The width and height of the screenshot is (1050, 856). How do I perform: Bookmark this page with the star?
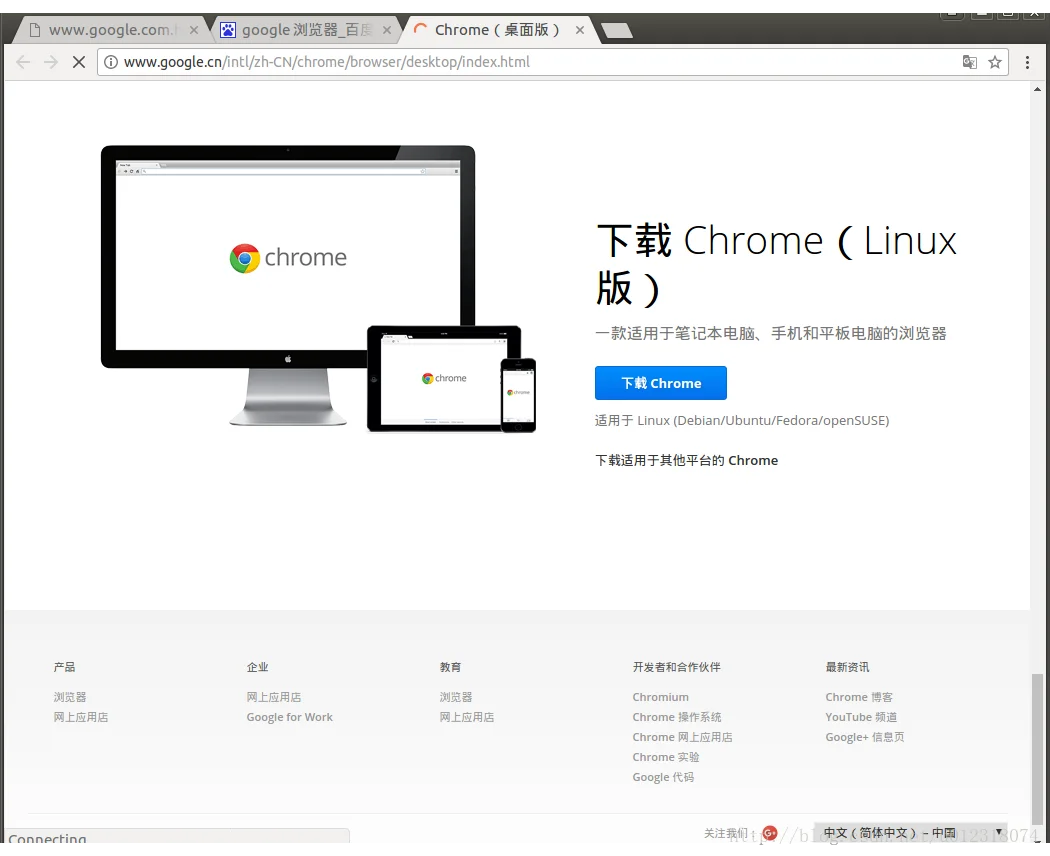995,62
